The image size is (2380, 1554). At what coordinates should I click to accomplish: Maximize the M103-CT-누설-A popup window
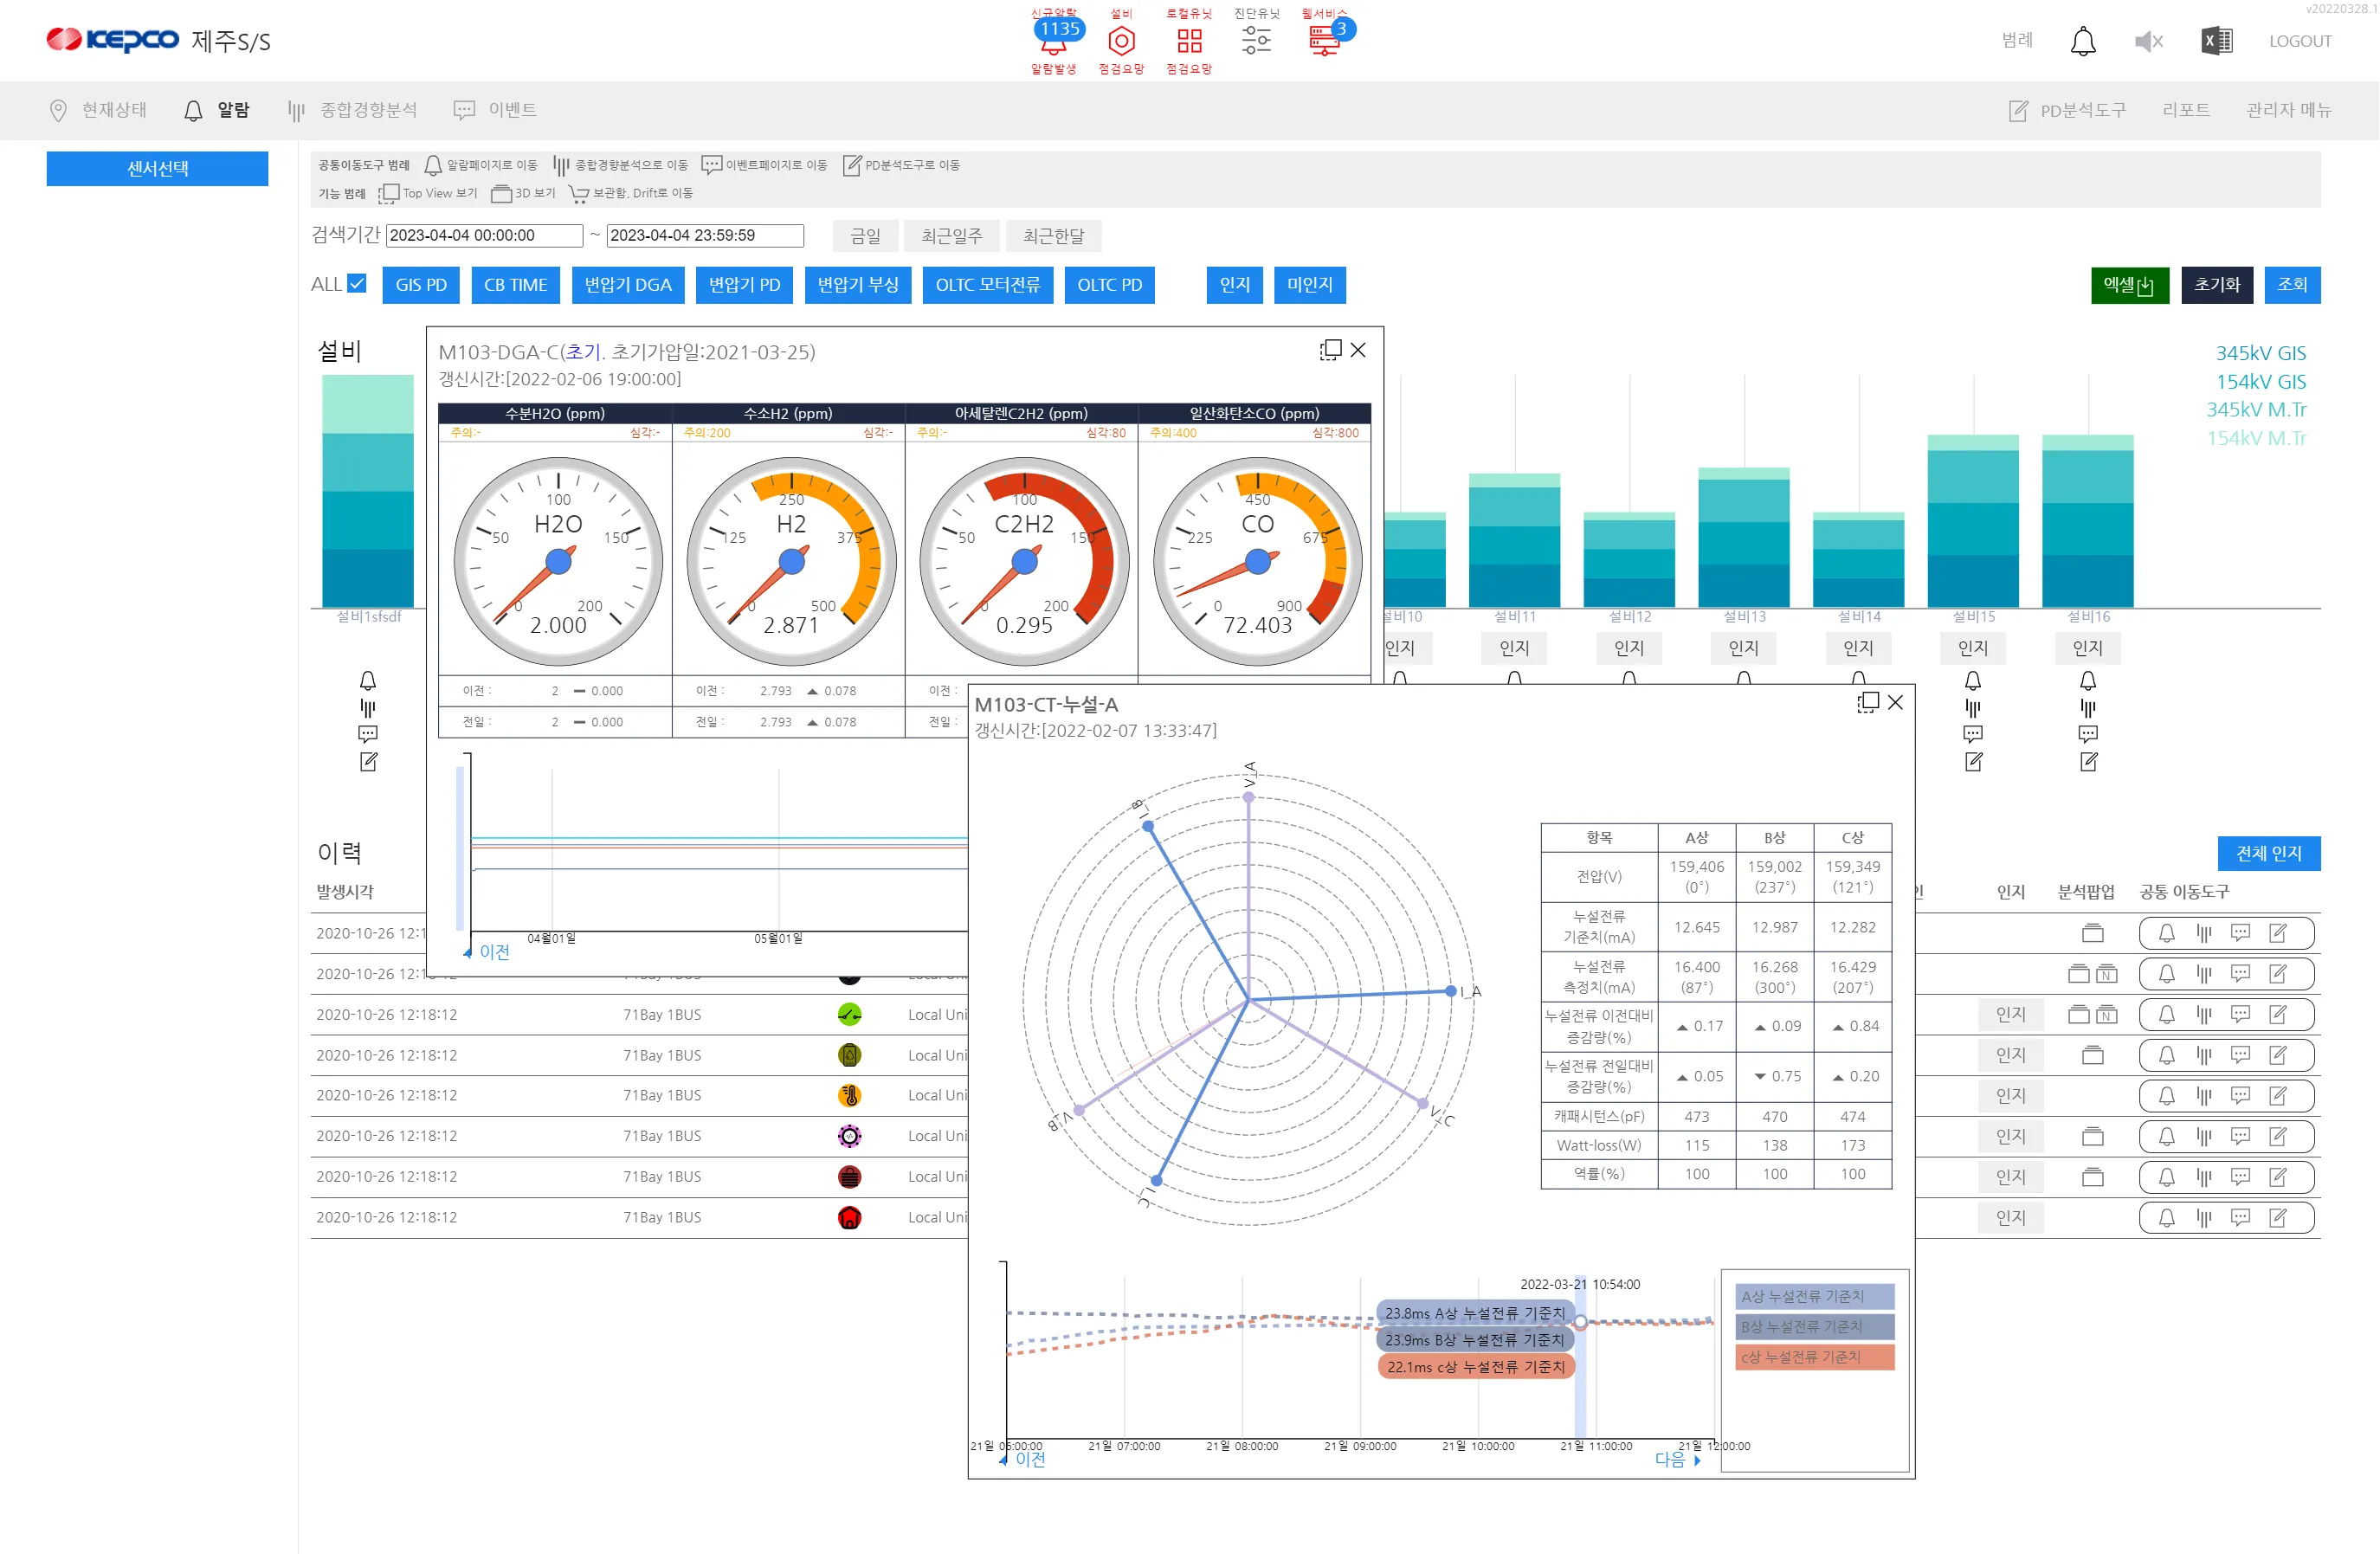click(x=1867, y=702)
